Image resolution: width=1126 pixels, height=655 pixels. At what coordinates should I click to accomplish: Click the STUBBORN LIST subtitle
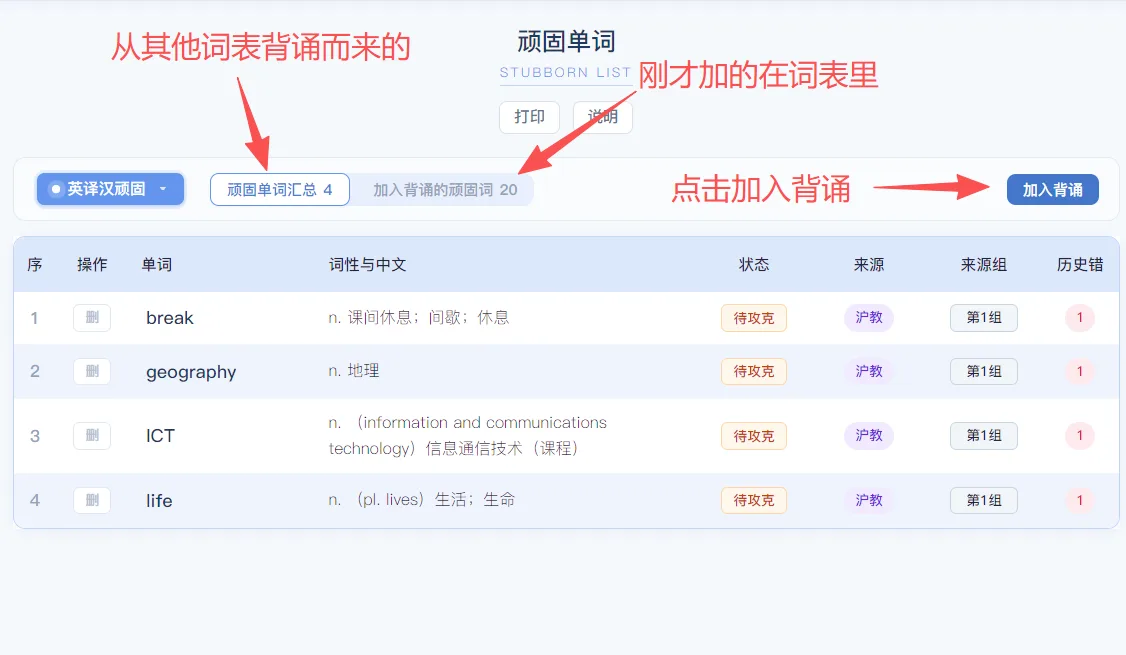[565, 73]
